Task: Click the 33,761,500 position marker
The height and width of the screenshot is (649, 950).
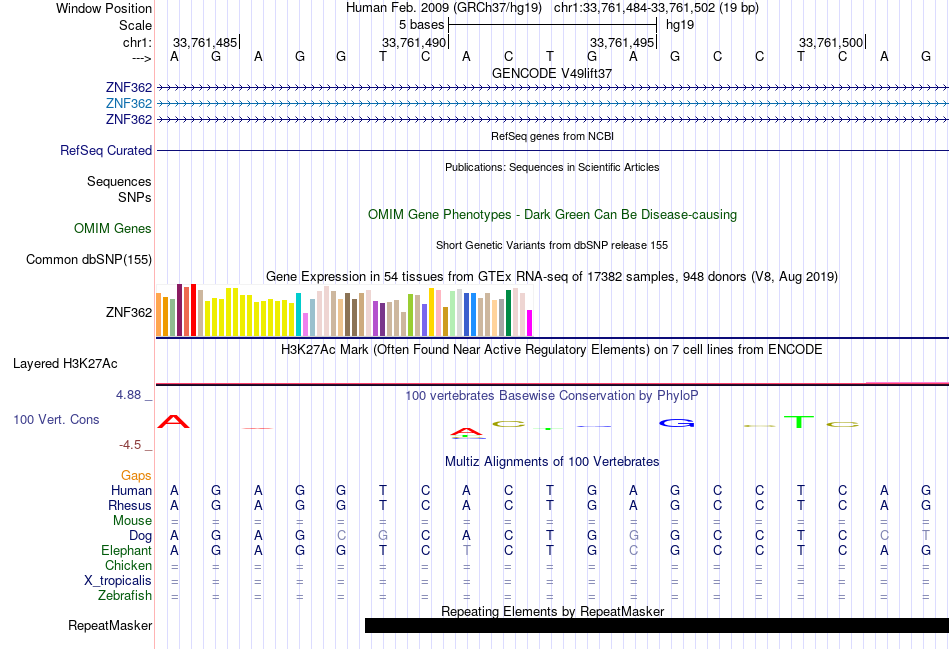Action: 831,42
